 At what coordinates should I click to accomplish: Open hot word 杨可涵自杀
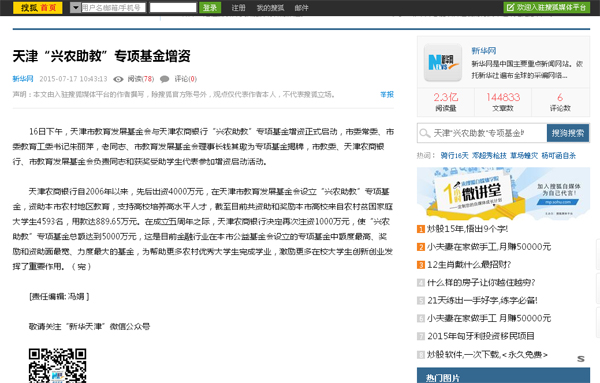[x=559, y=155]
